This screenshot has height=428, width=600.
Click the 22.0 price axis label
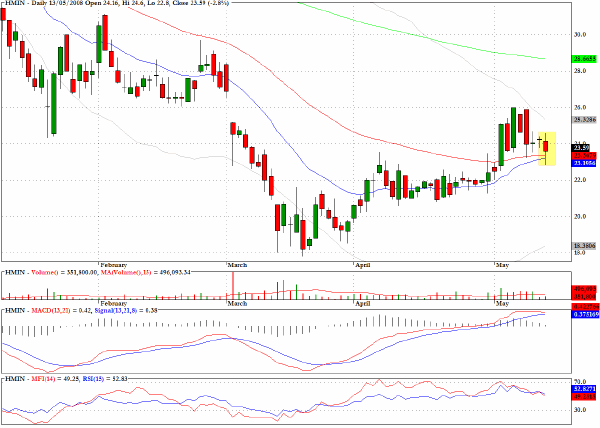click(580, 180)
